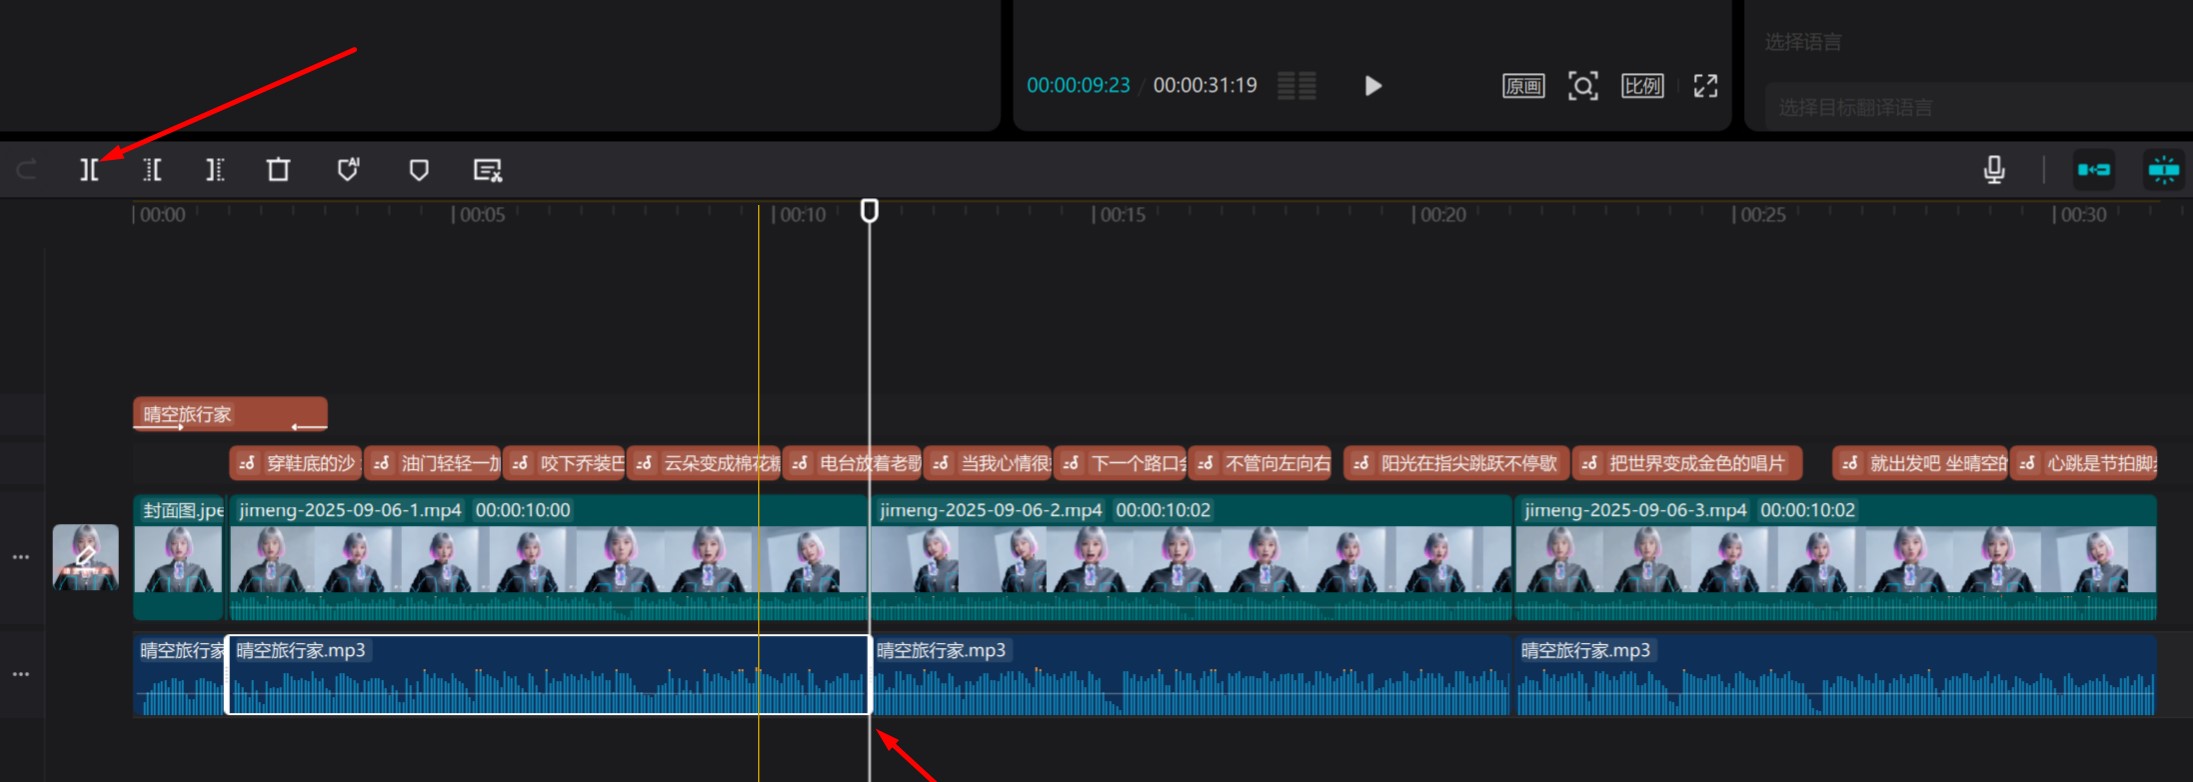The width and height of the screenshot is (2193, 782).
Task: Open the 比例 aspect ratio dropdown
Action: click(x=1642, y=86)
